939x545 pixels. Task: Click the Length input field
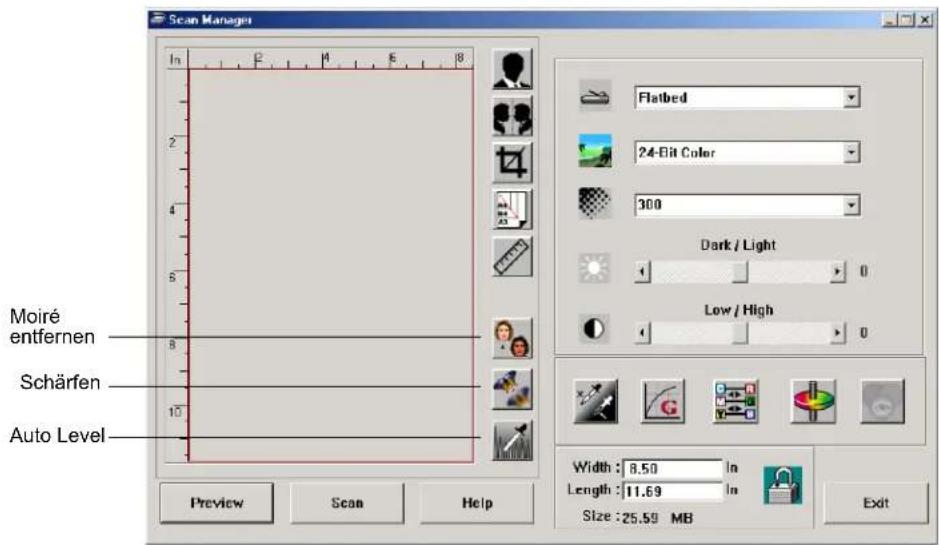[x=673, y=491]
